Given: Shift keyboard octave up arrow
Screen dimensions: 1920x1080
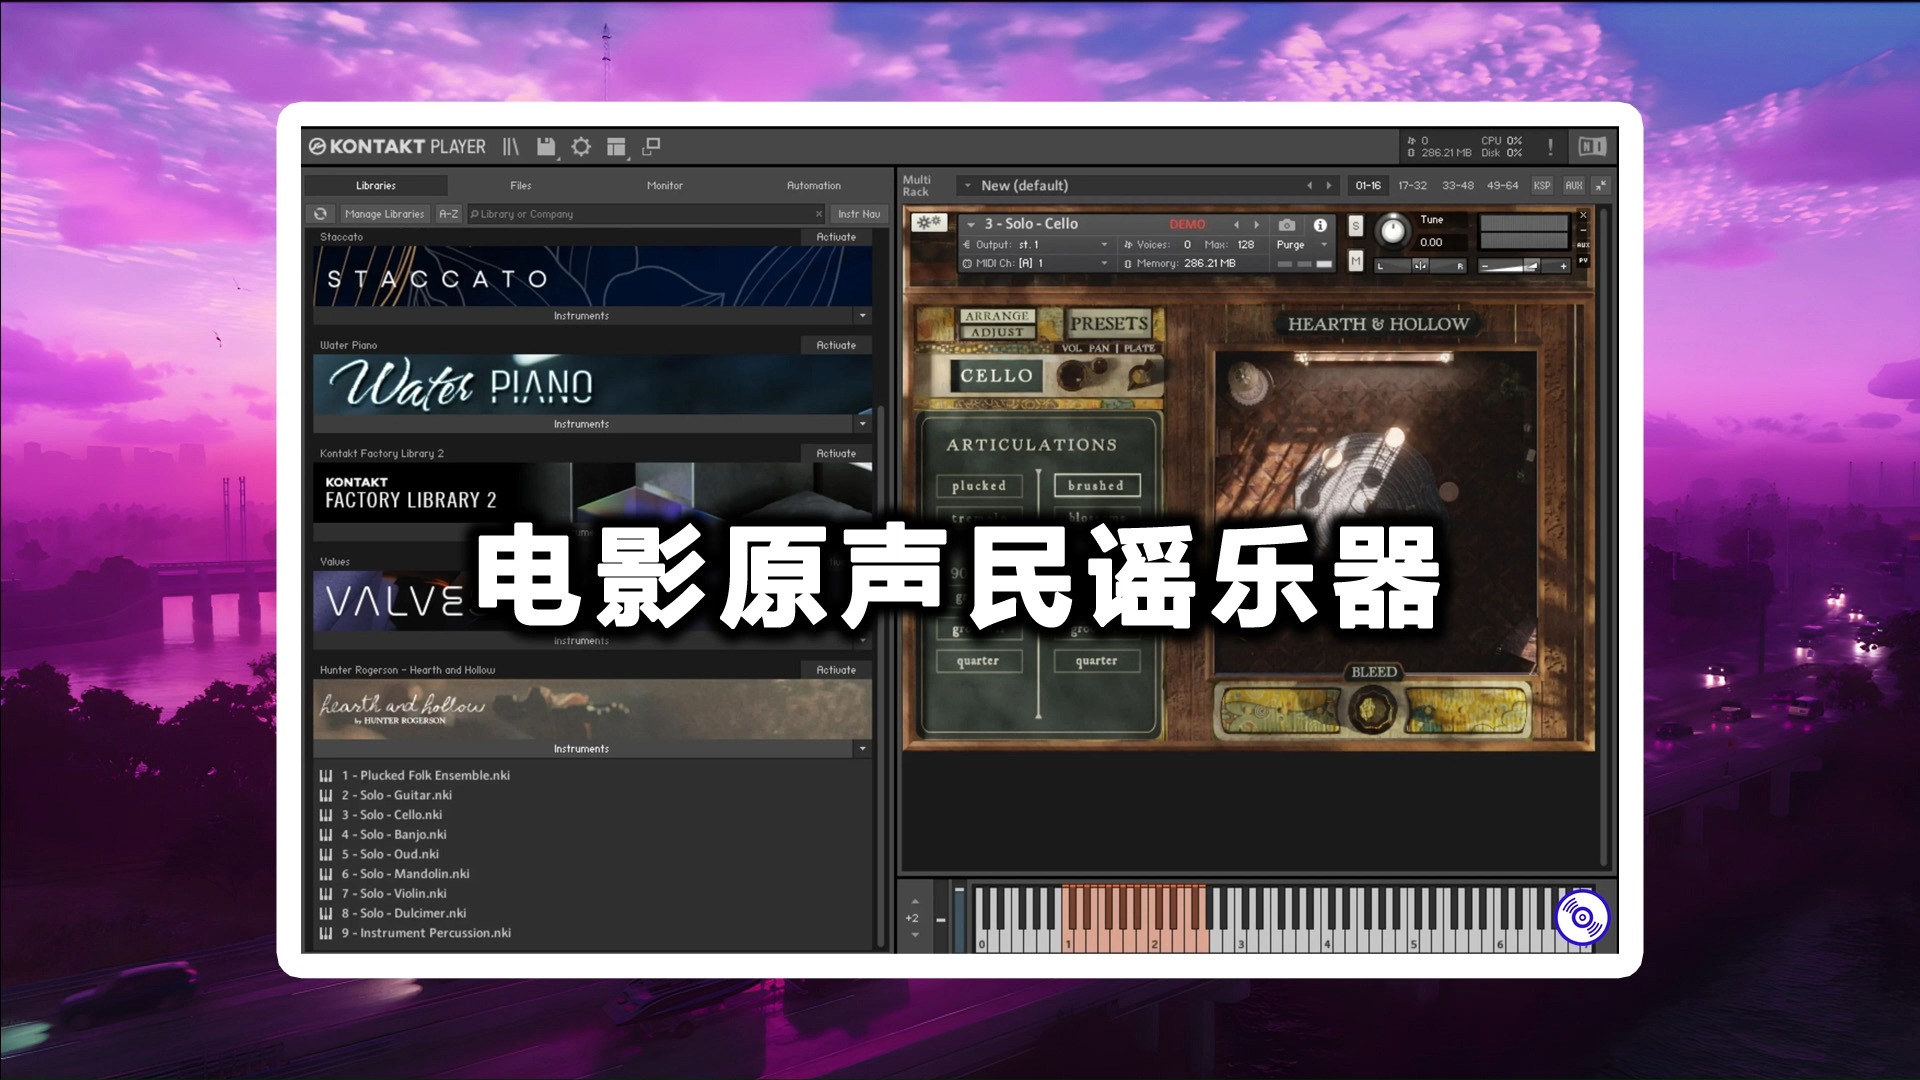Looking at the screenshot, I should 914,901.
